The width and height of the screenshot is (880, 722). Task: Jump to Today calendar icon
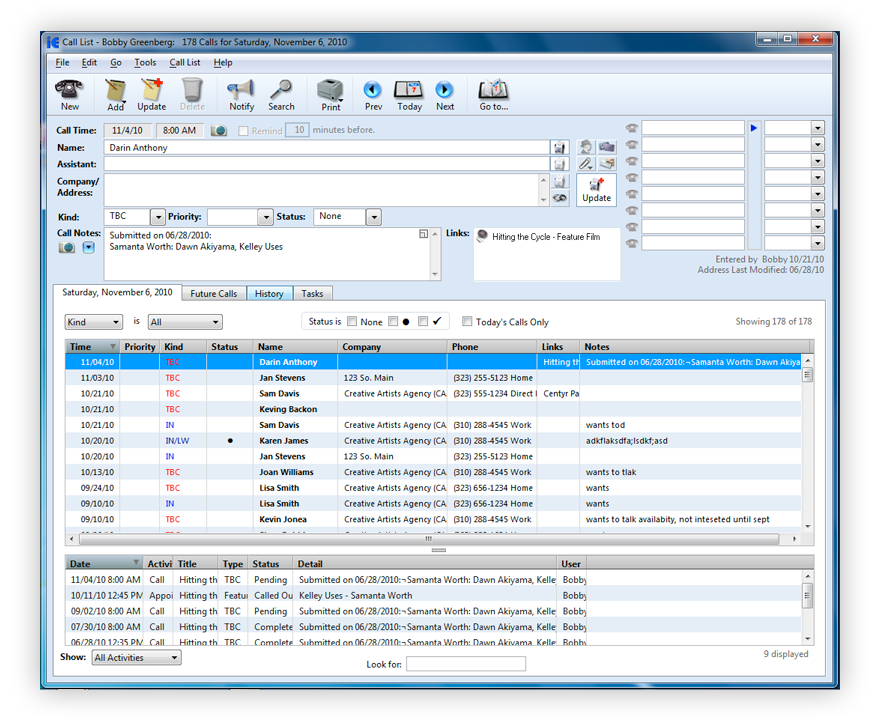pos(409,90)
